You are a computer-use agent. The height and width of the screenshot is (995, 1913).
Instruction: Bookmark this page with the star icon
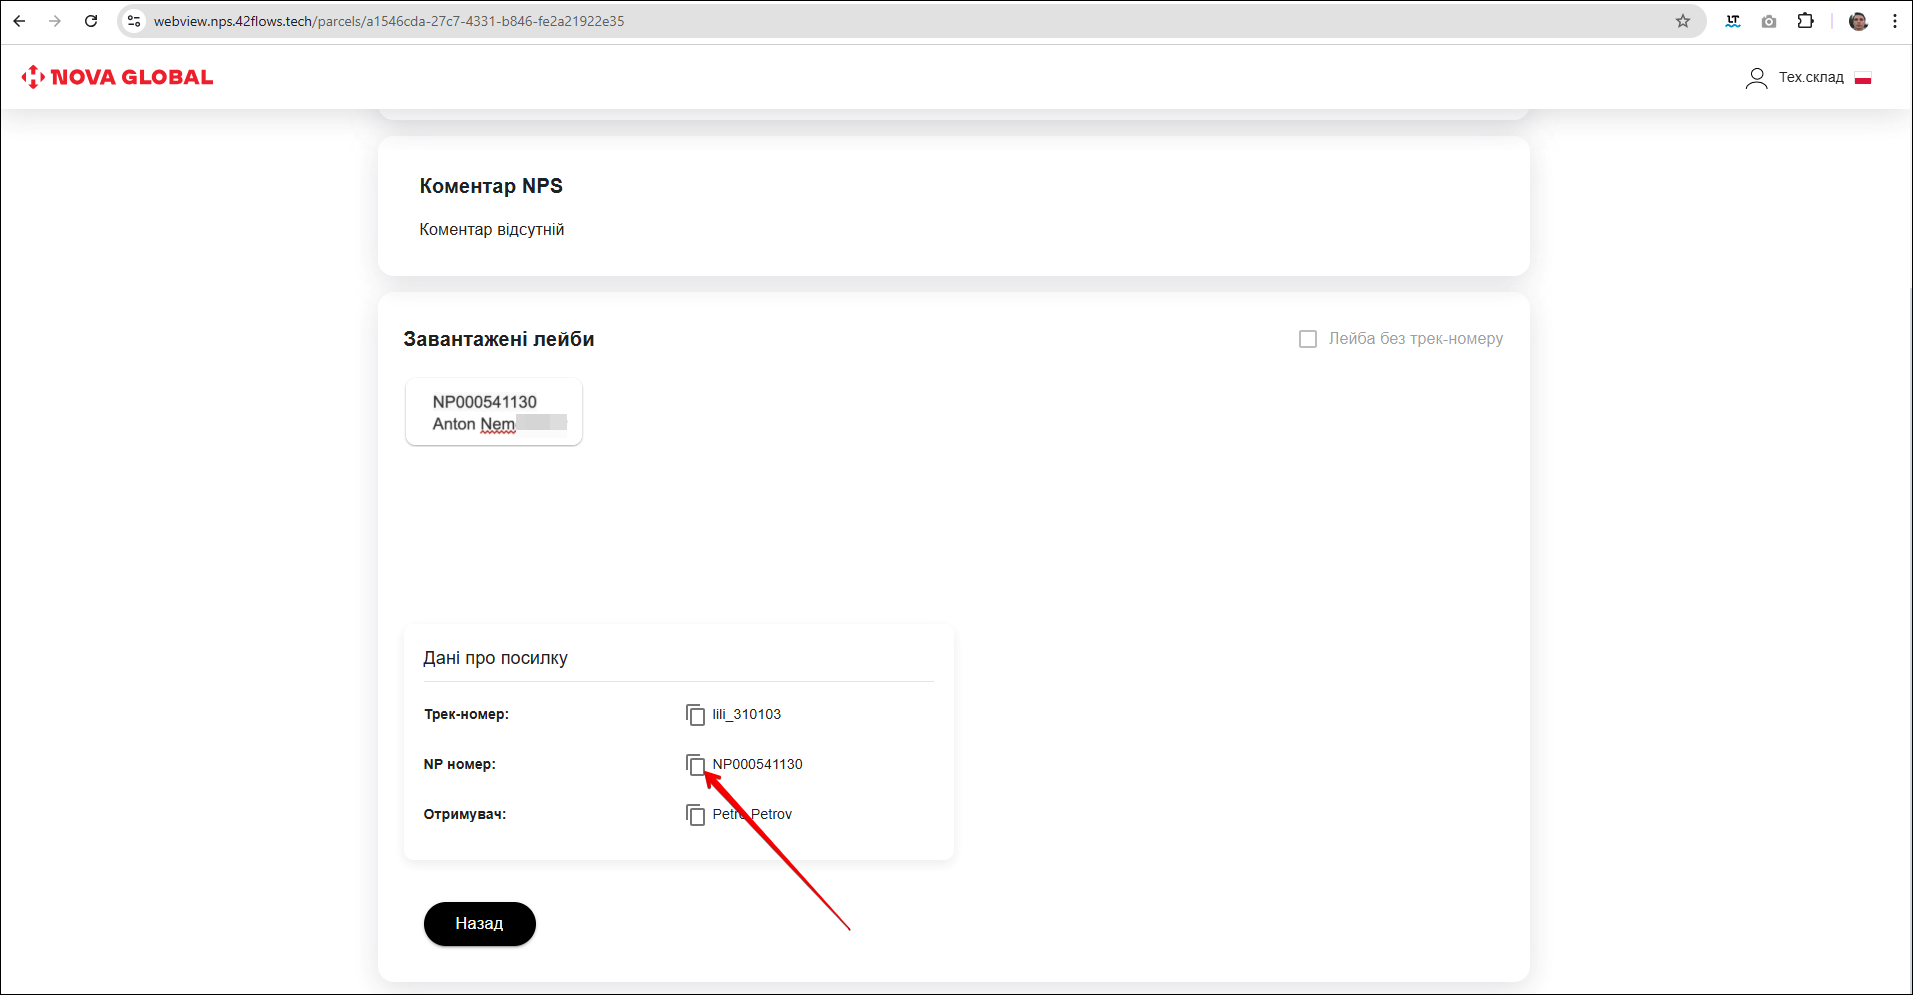[x=1683, y=21]
